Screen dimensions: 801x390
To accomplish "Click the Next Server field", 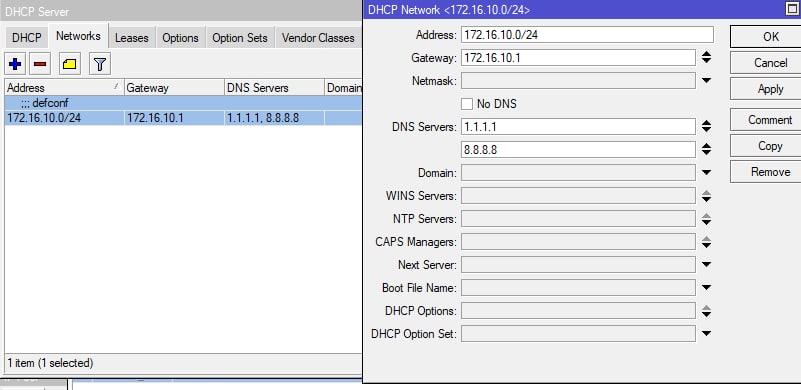I will point(578,265).
